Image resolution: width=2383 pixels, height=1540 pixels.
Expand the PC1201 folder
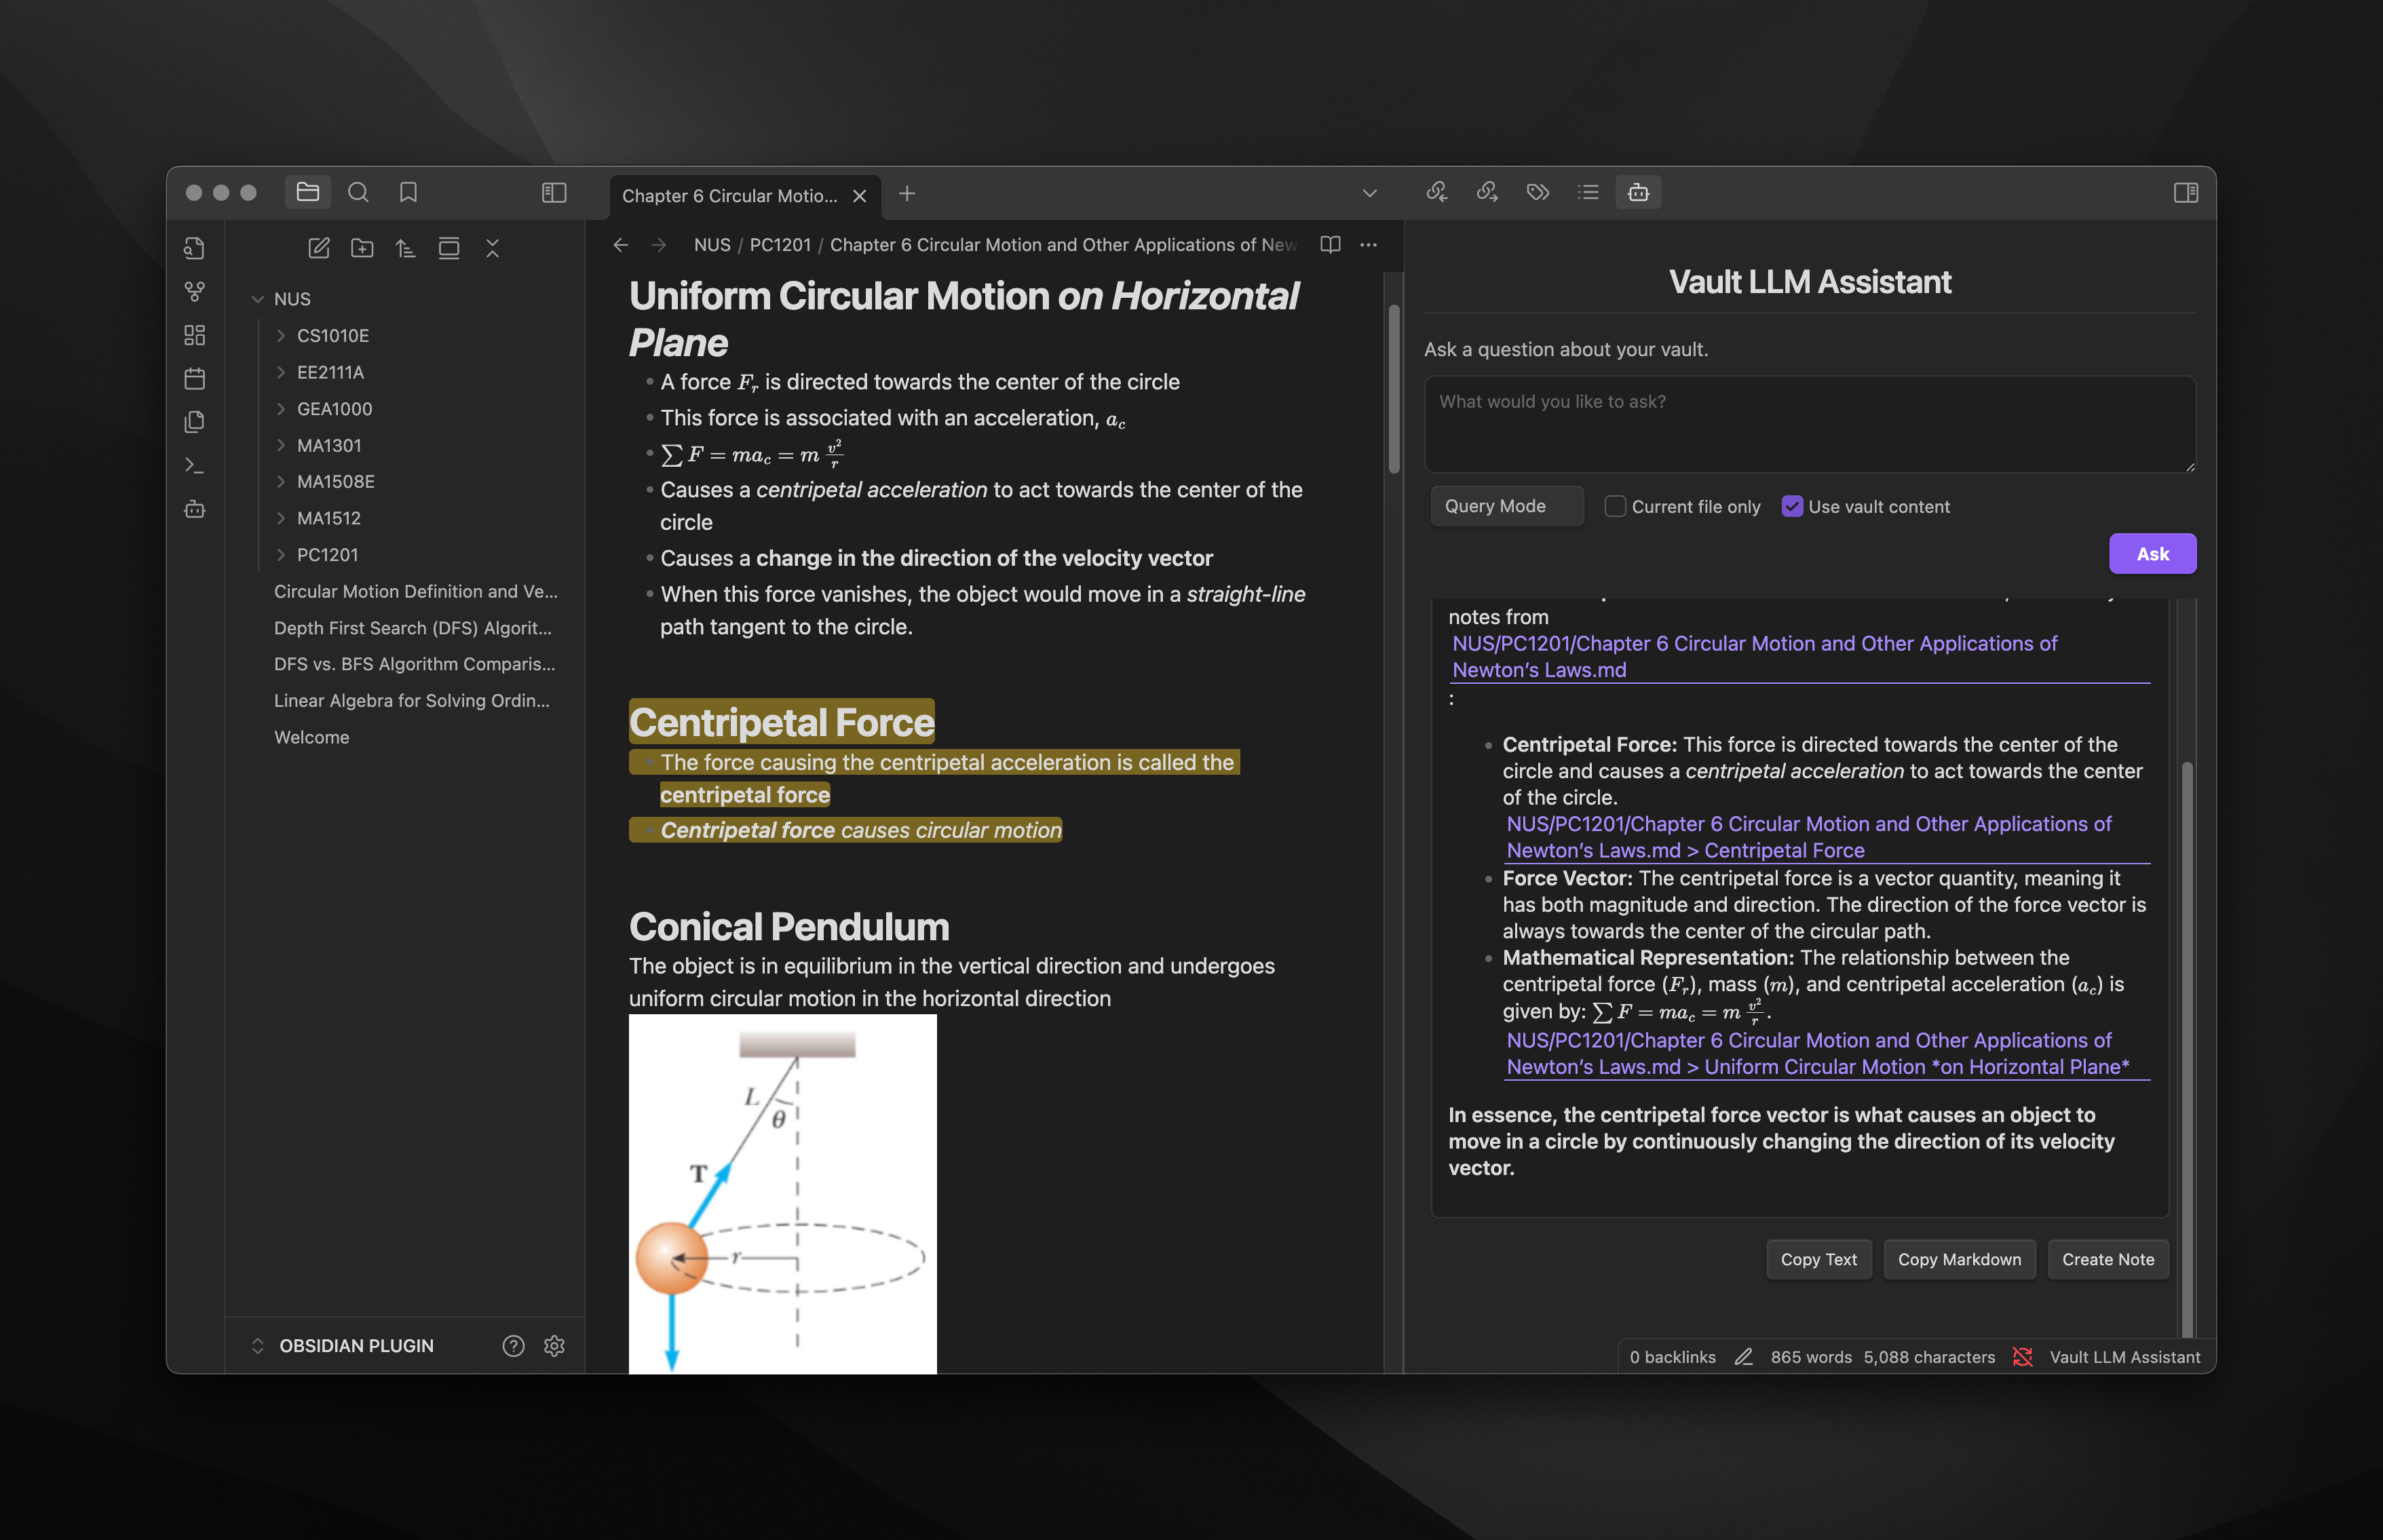327,555
